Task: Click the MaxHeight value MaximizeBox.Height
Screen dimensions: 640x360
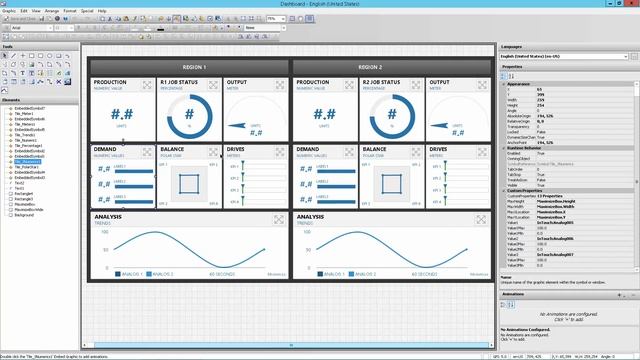Action: 556,201
